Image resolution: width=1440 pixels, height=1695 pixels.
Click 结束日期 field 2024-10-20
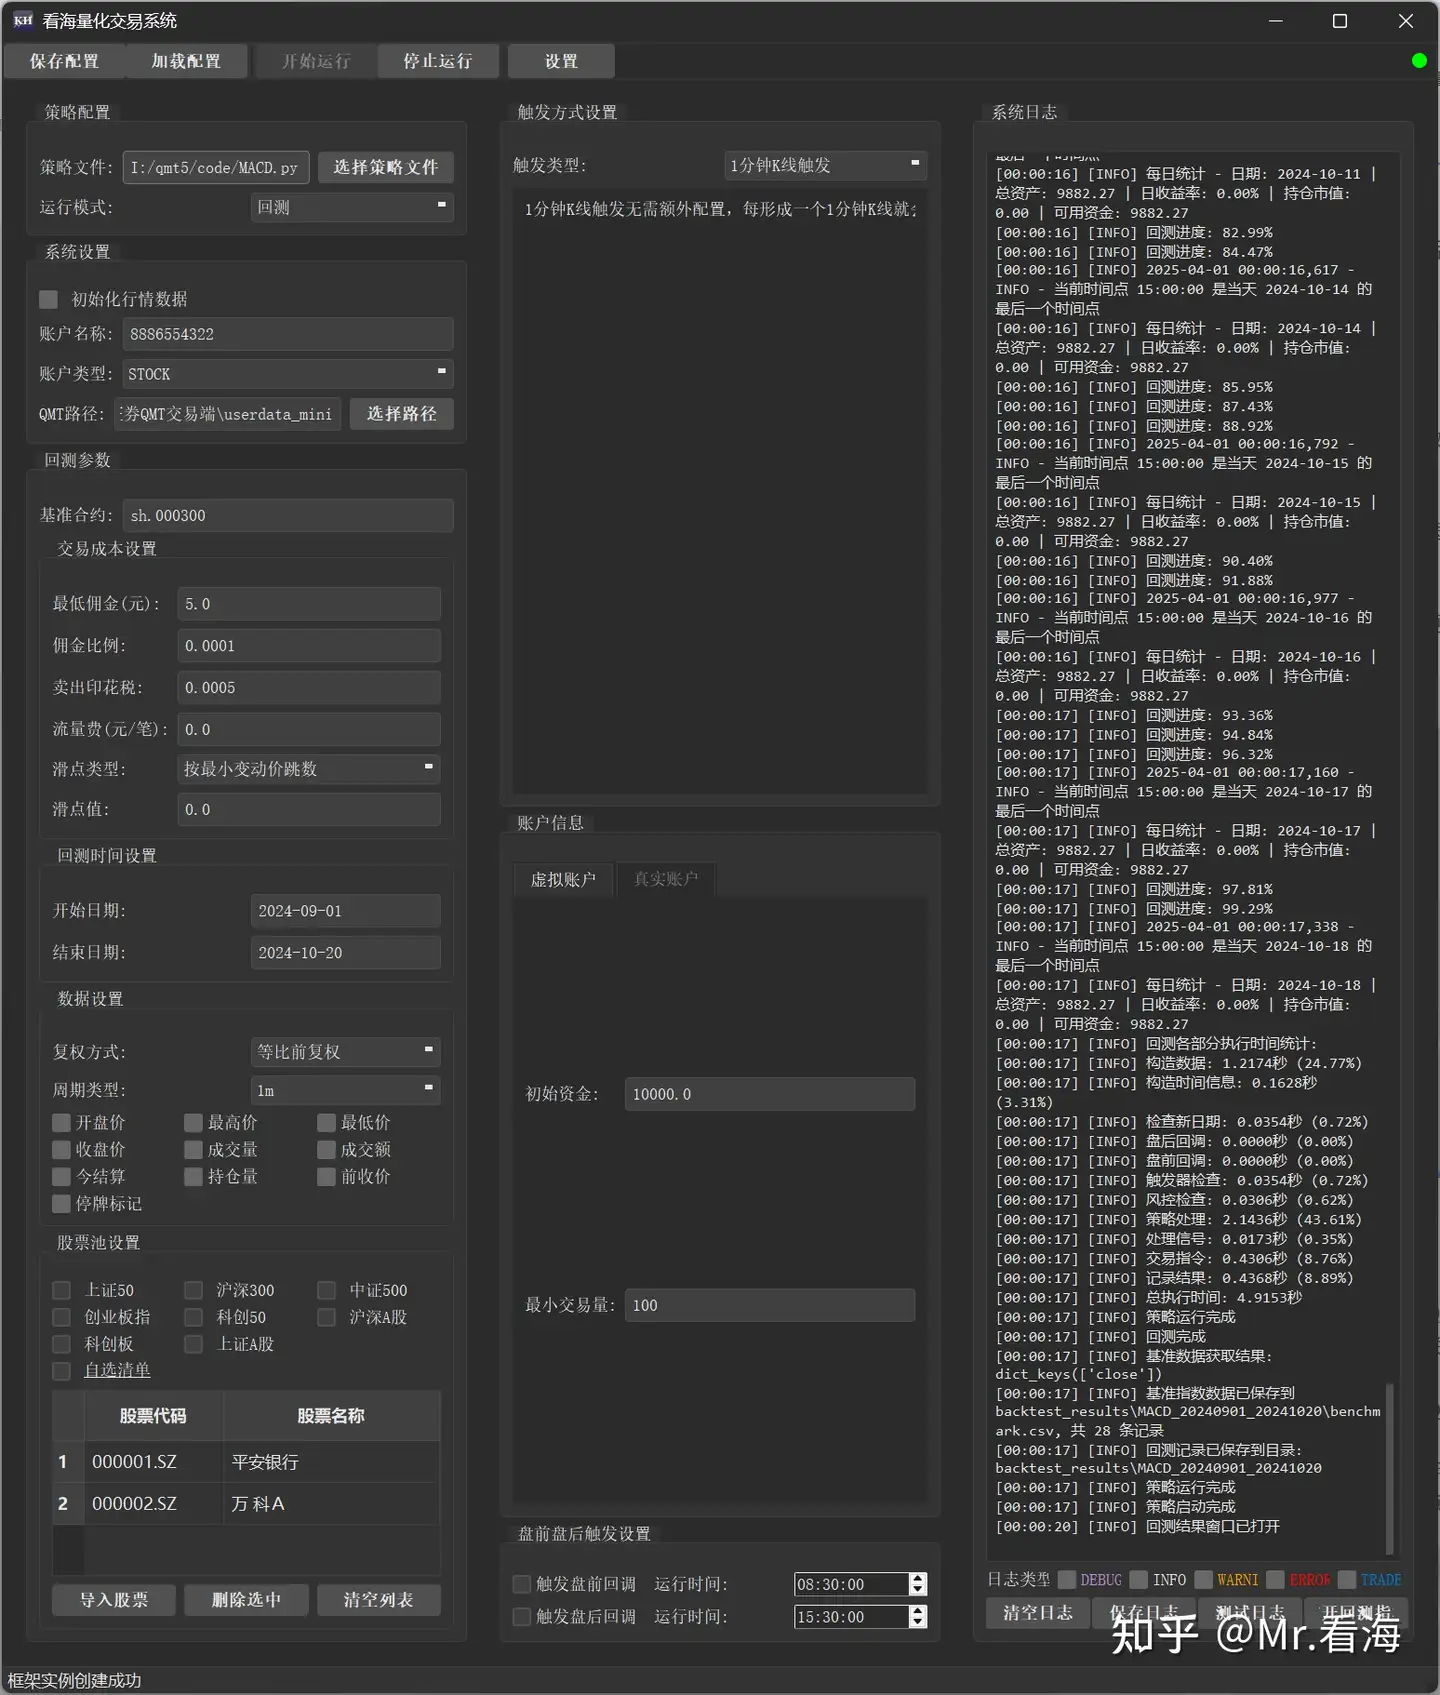(346, 953)
